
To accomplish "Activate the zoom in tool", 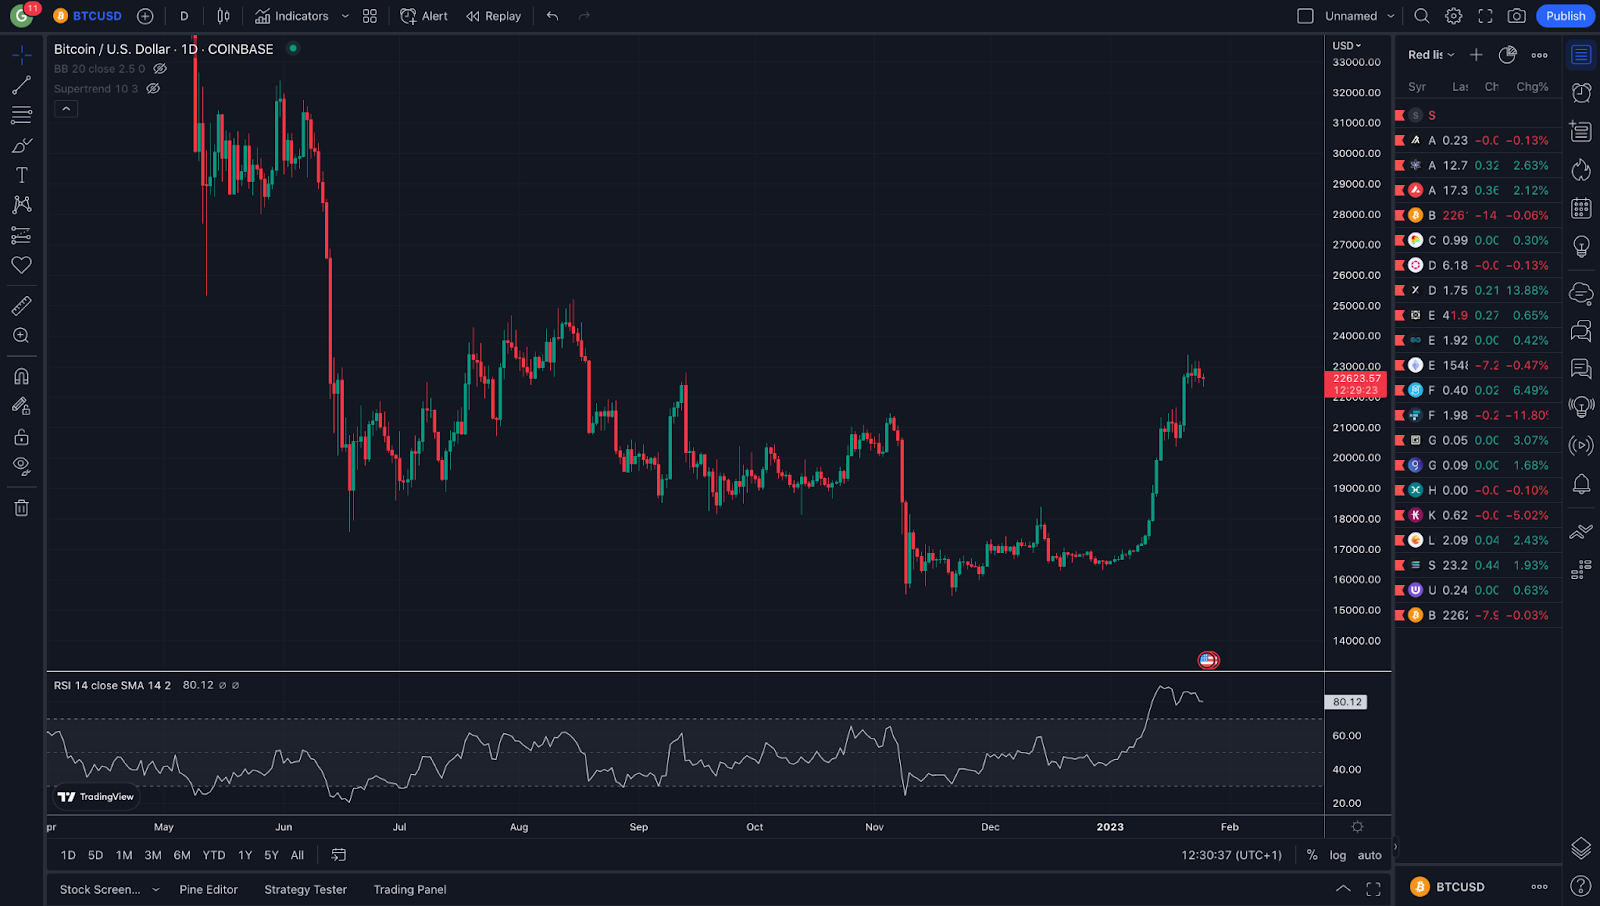I will (x=21, y=336).
